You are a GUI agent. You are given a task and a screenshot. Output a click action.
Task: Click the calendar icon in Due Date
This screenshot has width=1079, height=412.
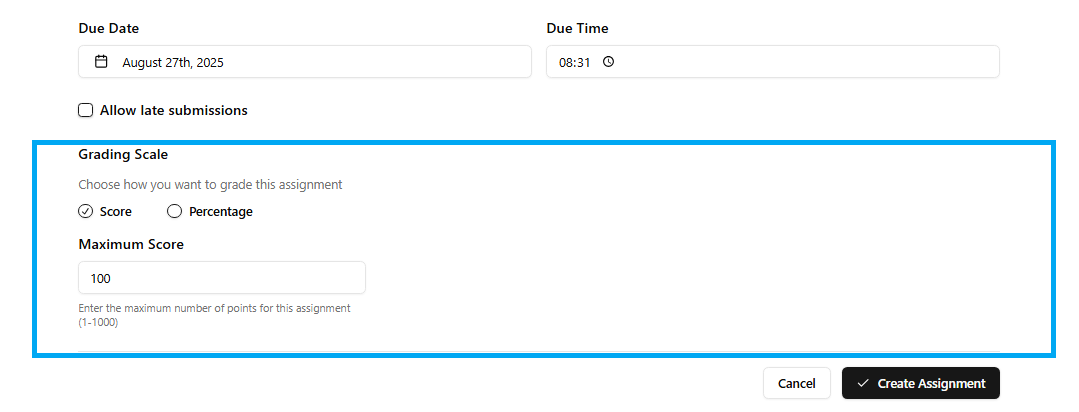(x=101, y=62)
